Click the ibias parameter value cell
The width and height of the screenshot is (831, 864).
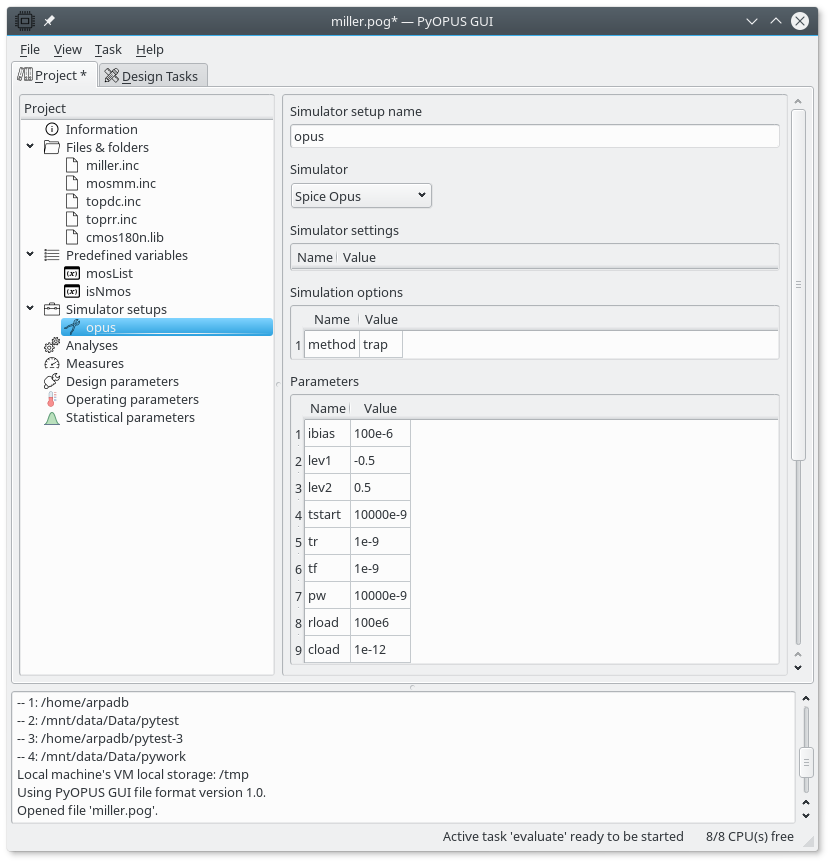tap(380, 433)
